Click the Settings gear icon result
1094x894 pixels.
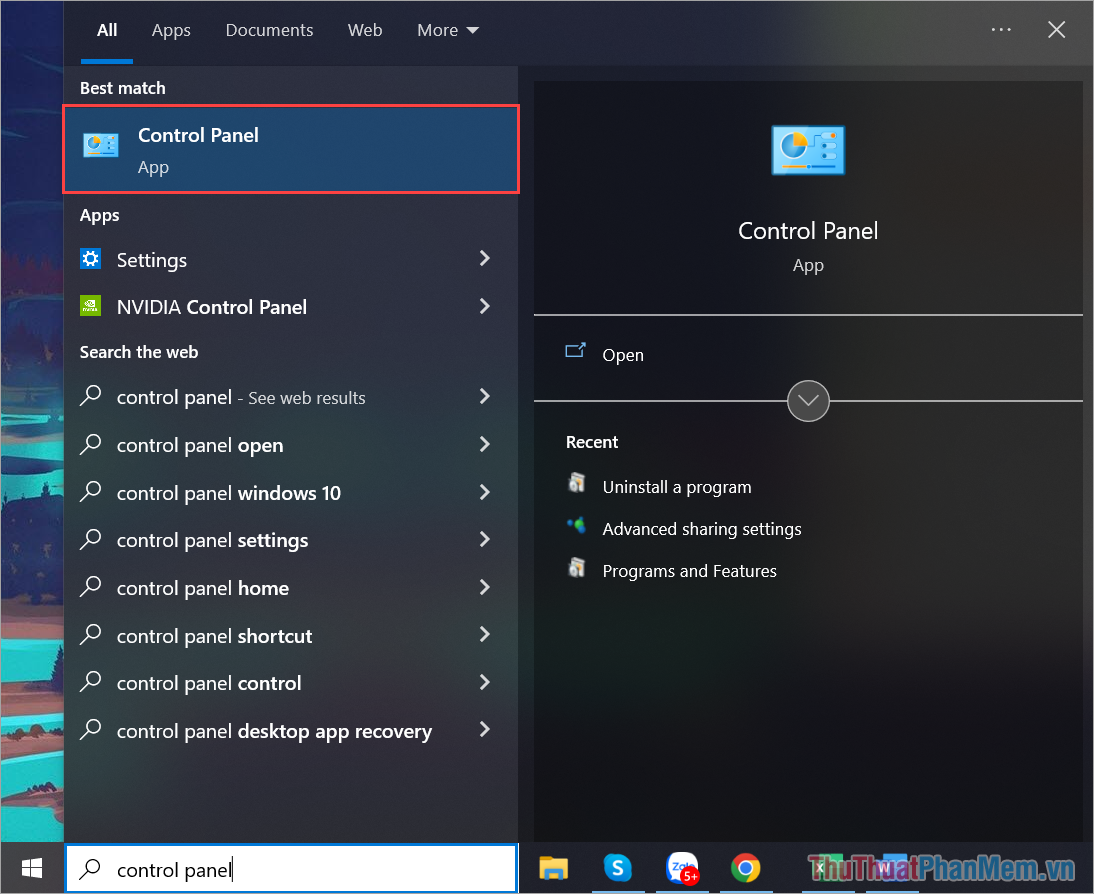[x=91, y=260]
